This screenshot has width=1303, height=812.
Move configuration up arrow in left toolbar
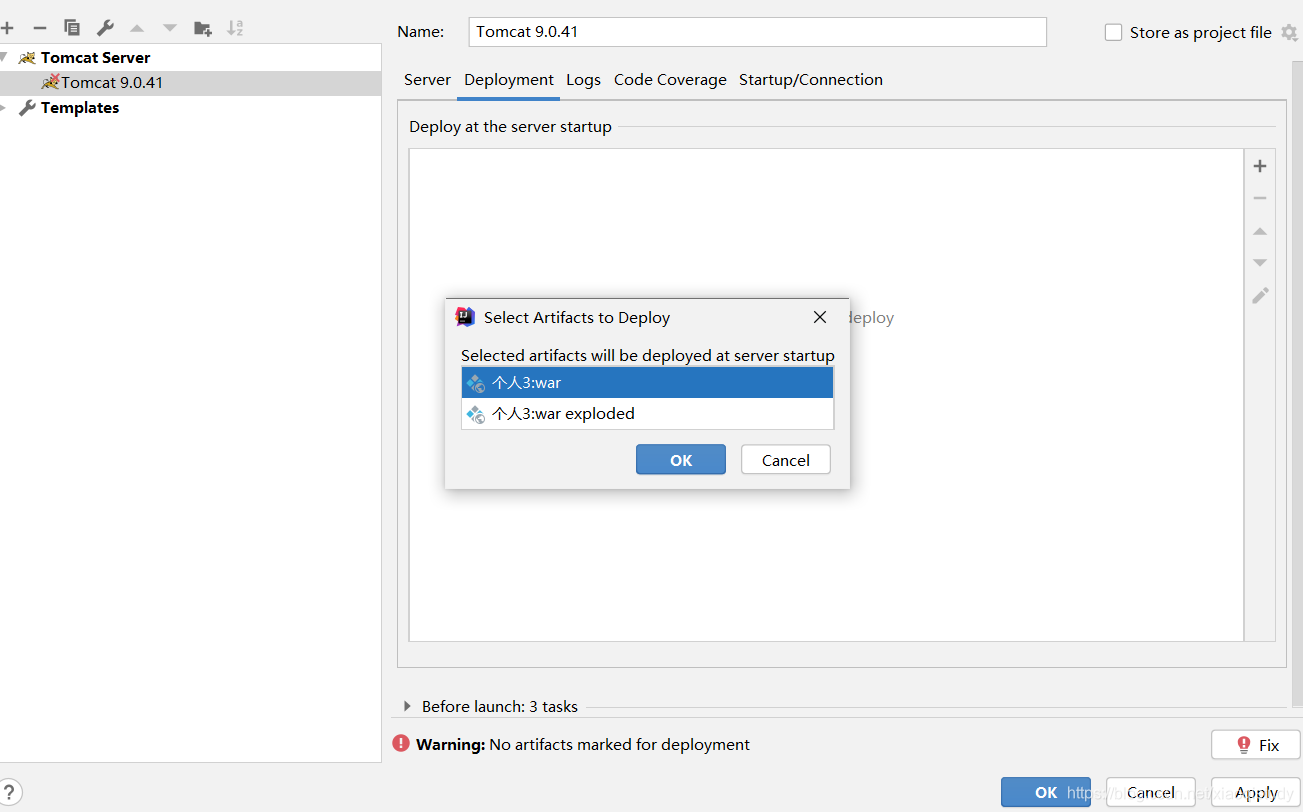point(137,28)
